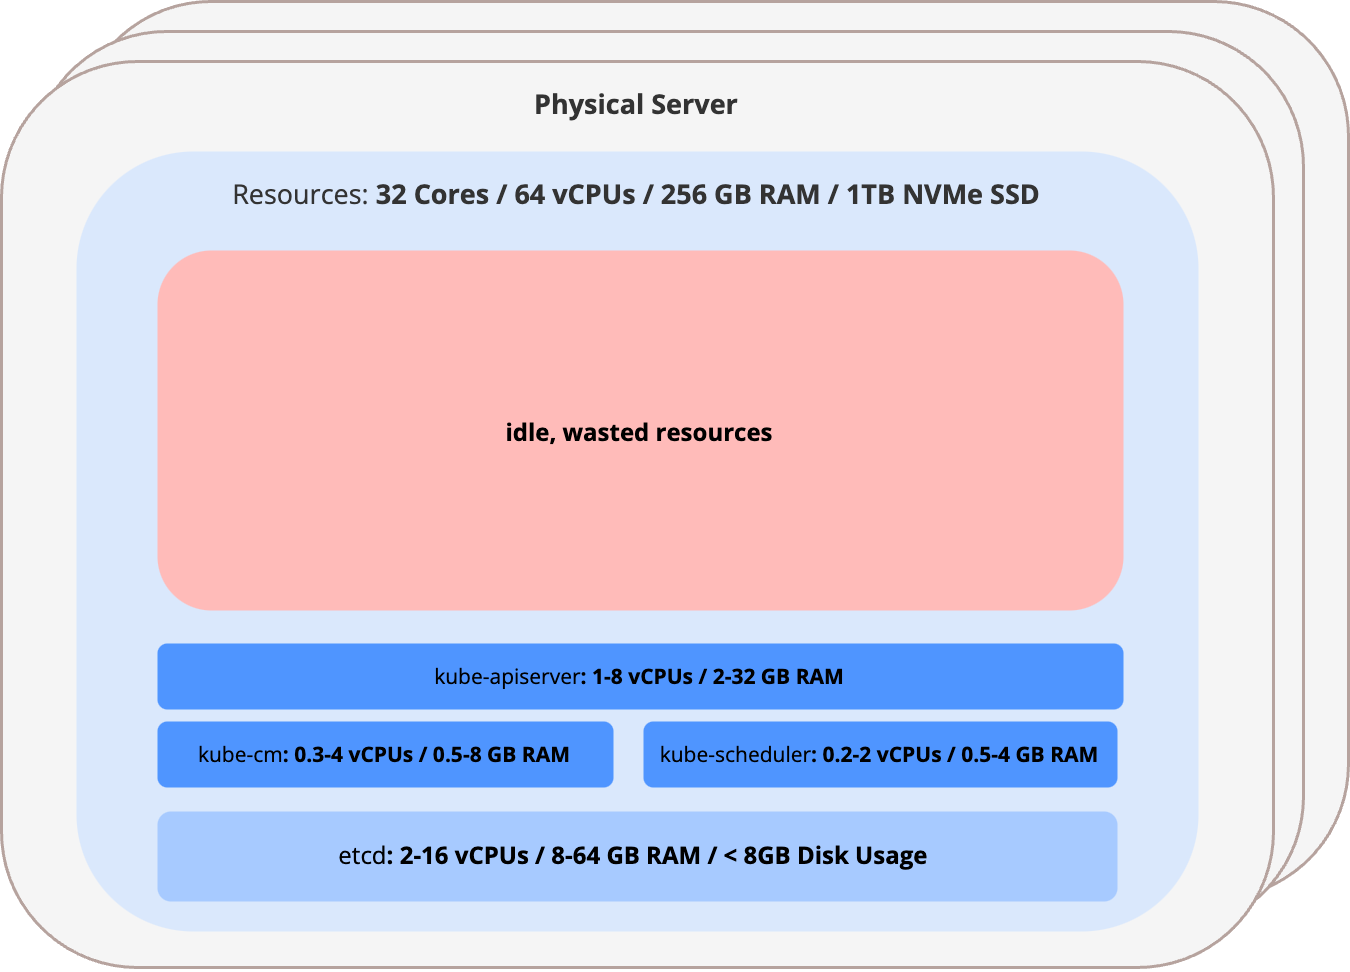Select the kube-scheduler resource box

880,754
